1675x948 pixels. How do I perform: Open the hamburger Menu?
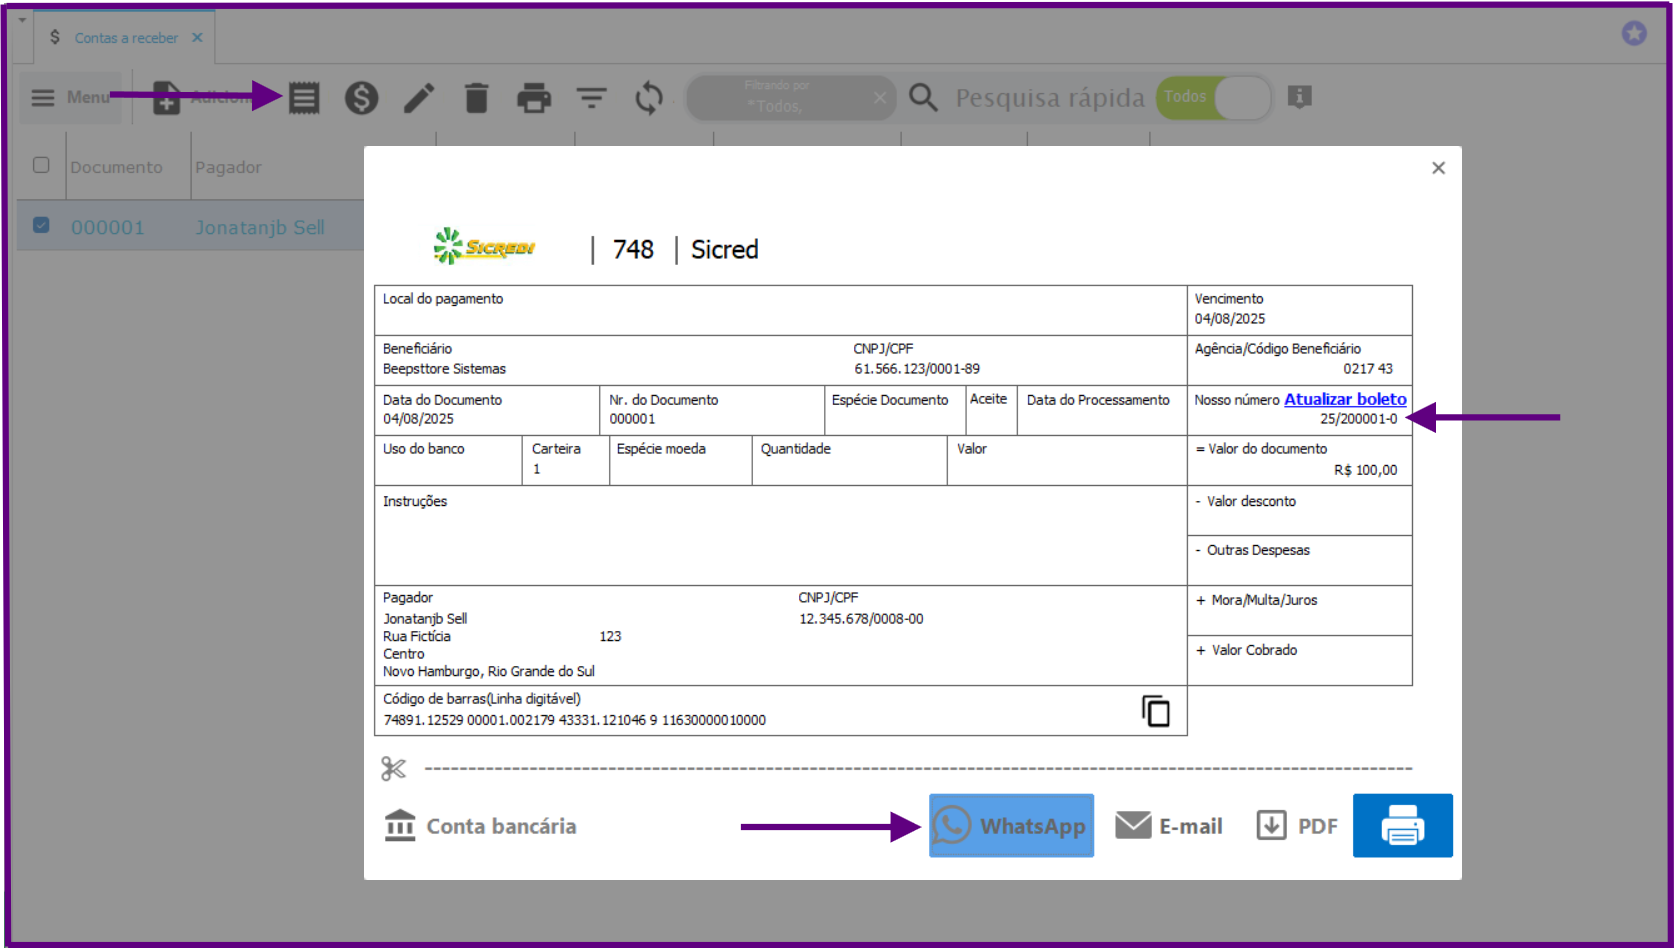coord(70,98)
